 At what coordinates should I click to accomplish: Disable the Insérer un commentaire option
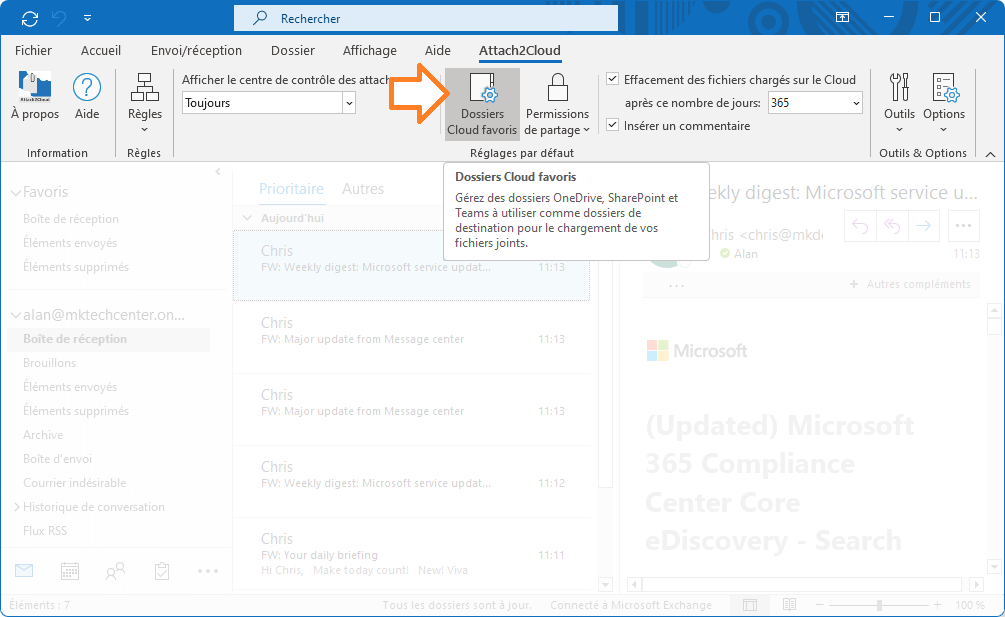point(613,125)
